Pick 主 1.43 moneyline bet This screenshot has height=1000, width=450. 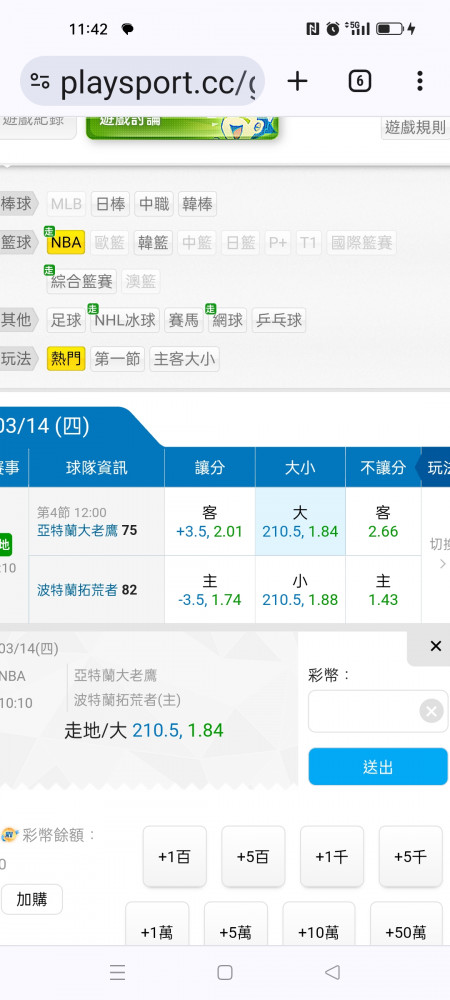point(383,590)
